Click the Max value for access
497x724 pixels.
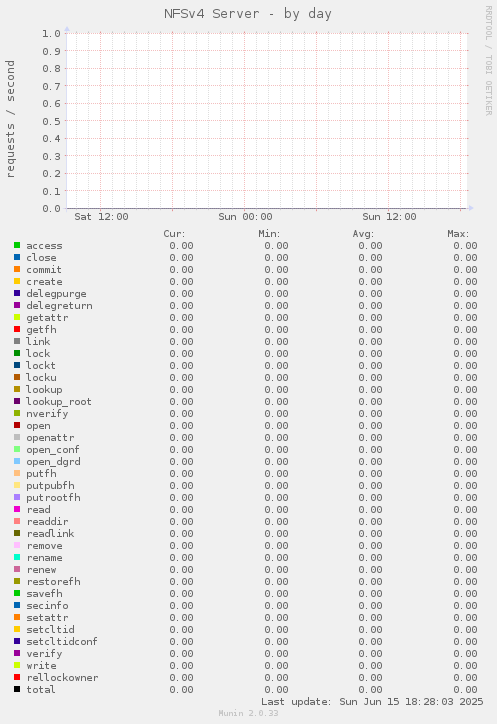tap(465, 246)
